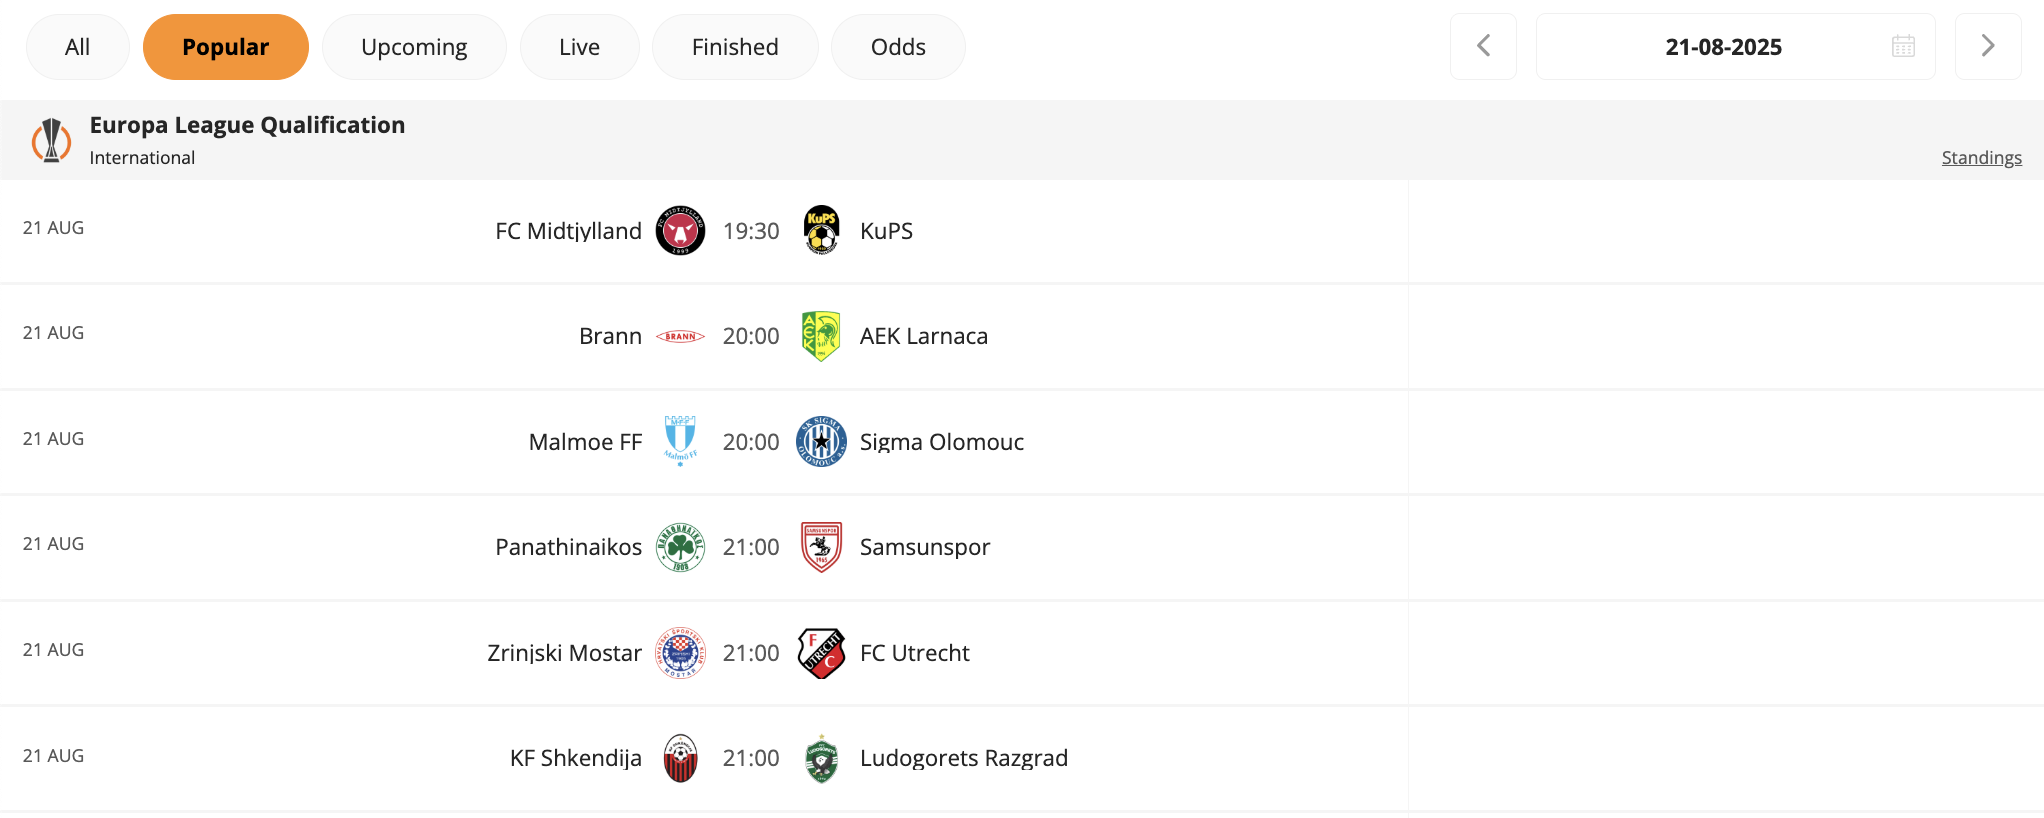2044x818 pixels.
Task: Click the Malmoe FF crest
Action: pyautogui.click(x=680, y=442)
